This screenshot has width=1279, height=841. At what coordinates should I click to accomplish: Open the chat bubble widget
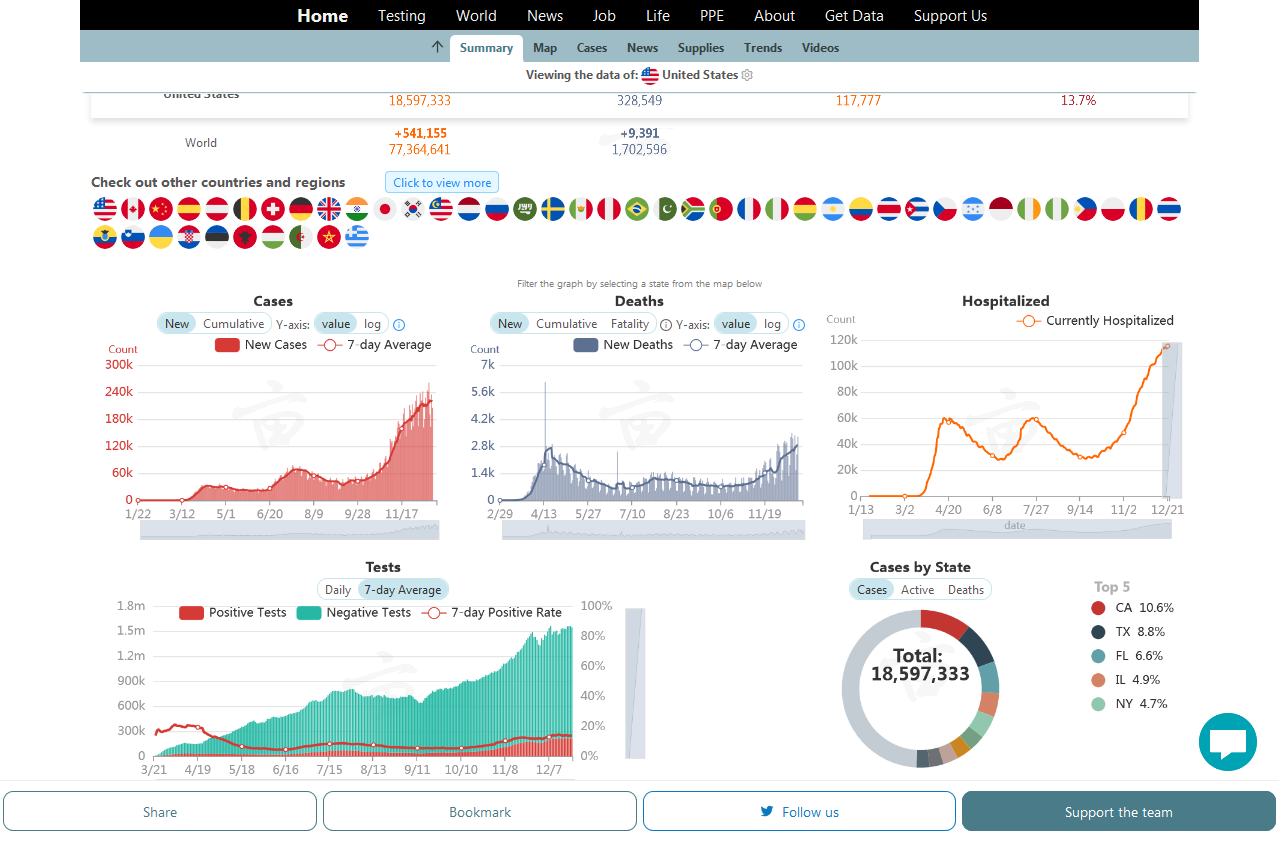coord(1227,742)
